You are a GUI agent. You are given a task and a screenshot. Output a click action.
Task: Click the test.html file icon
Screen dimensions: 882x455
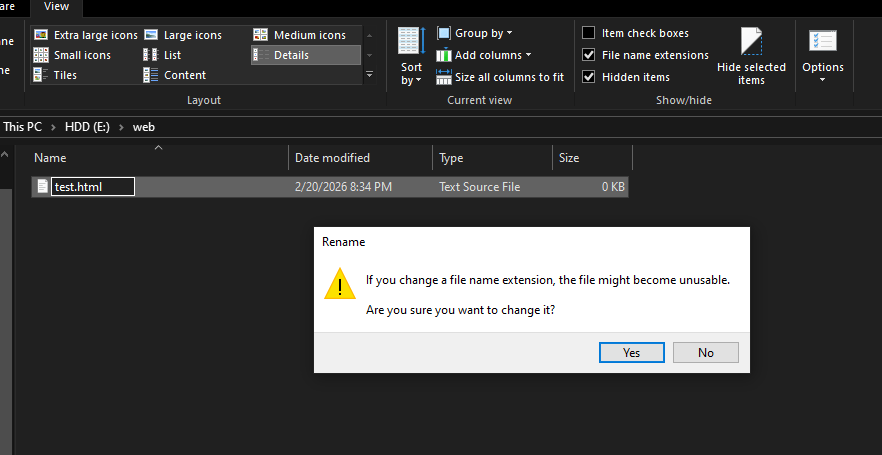[42, 186]
